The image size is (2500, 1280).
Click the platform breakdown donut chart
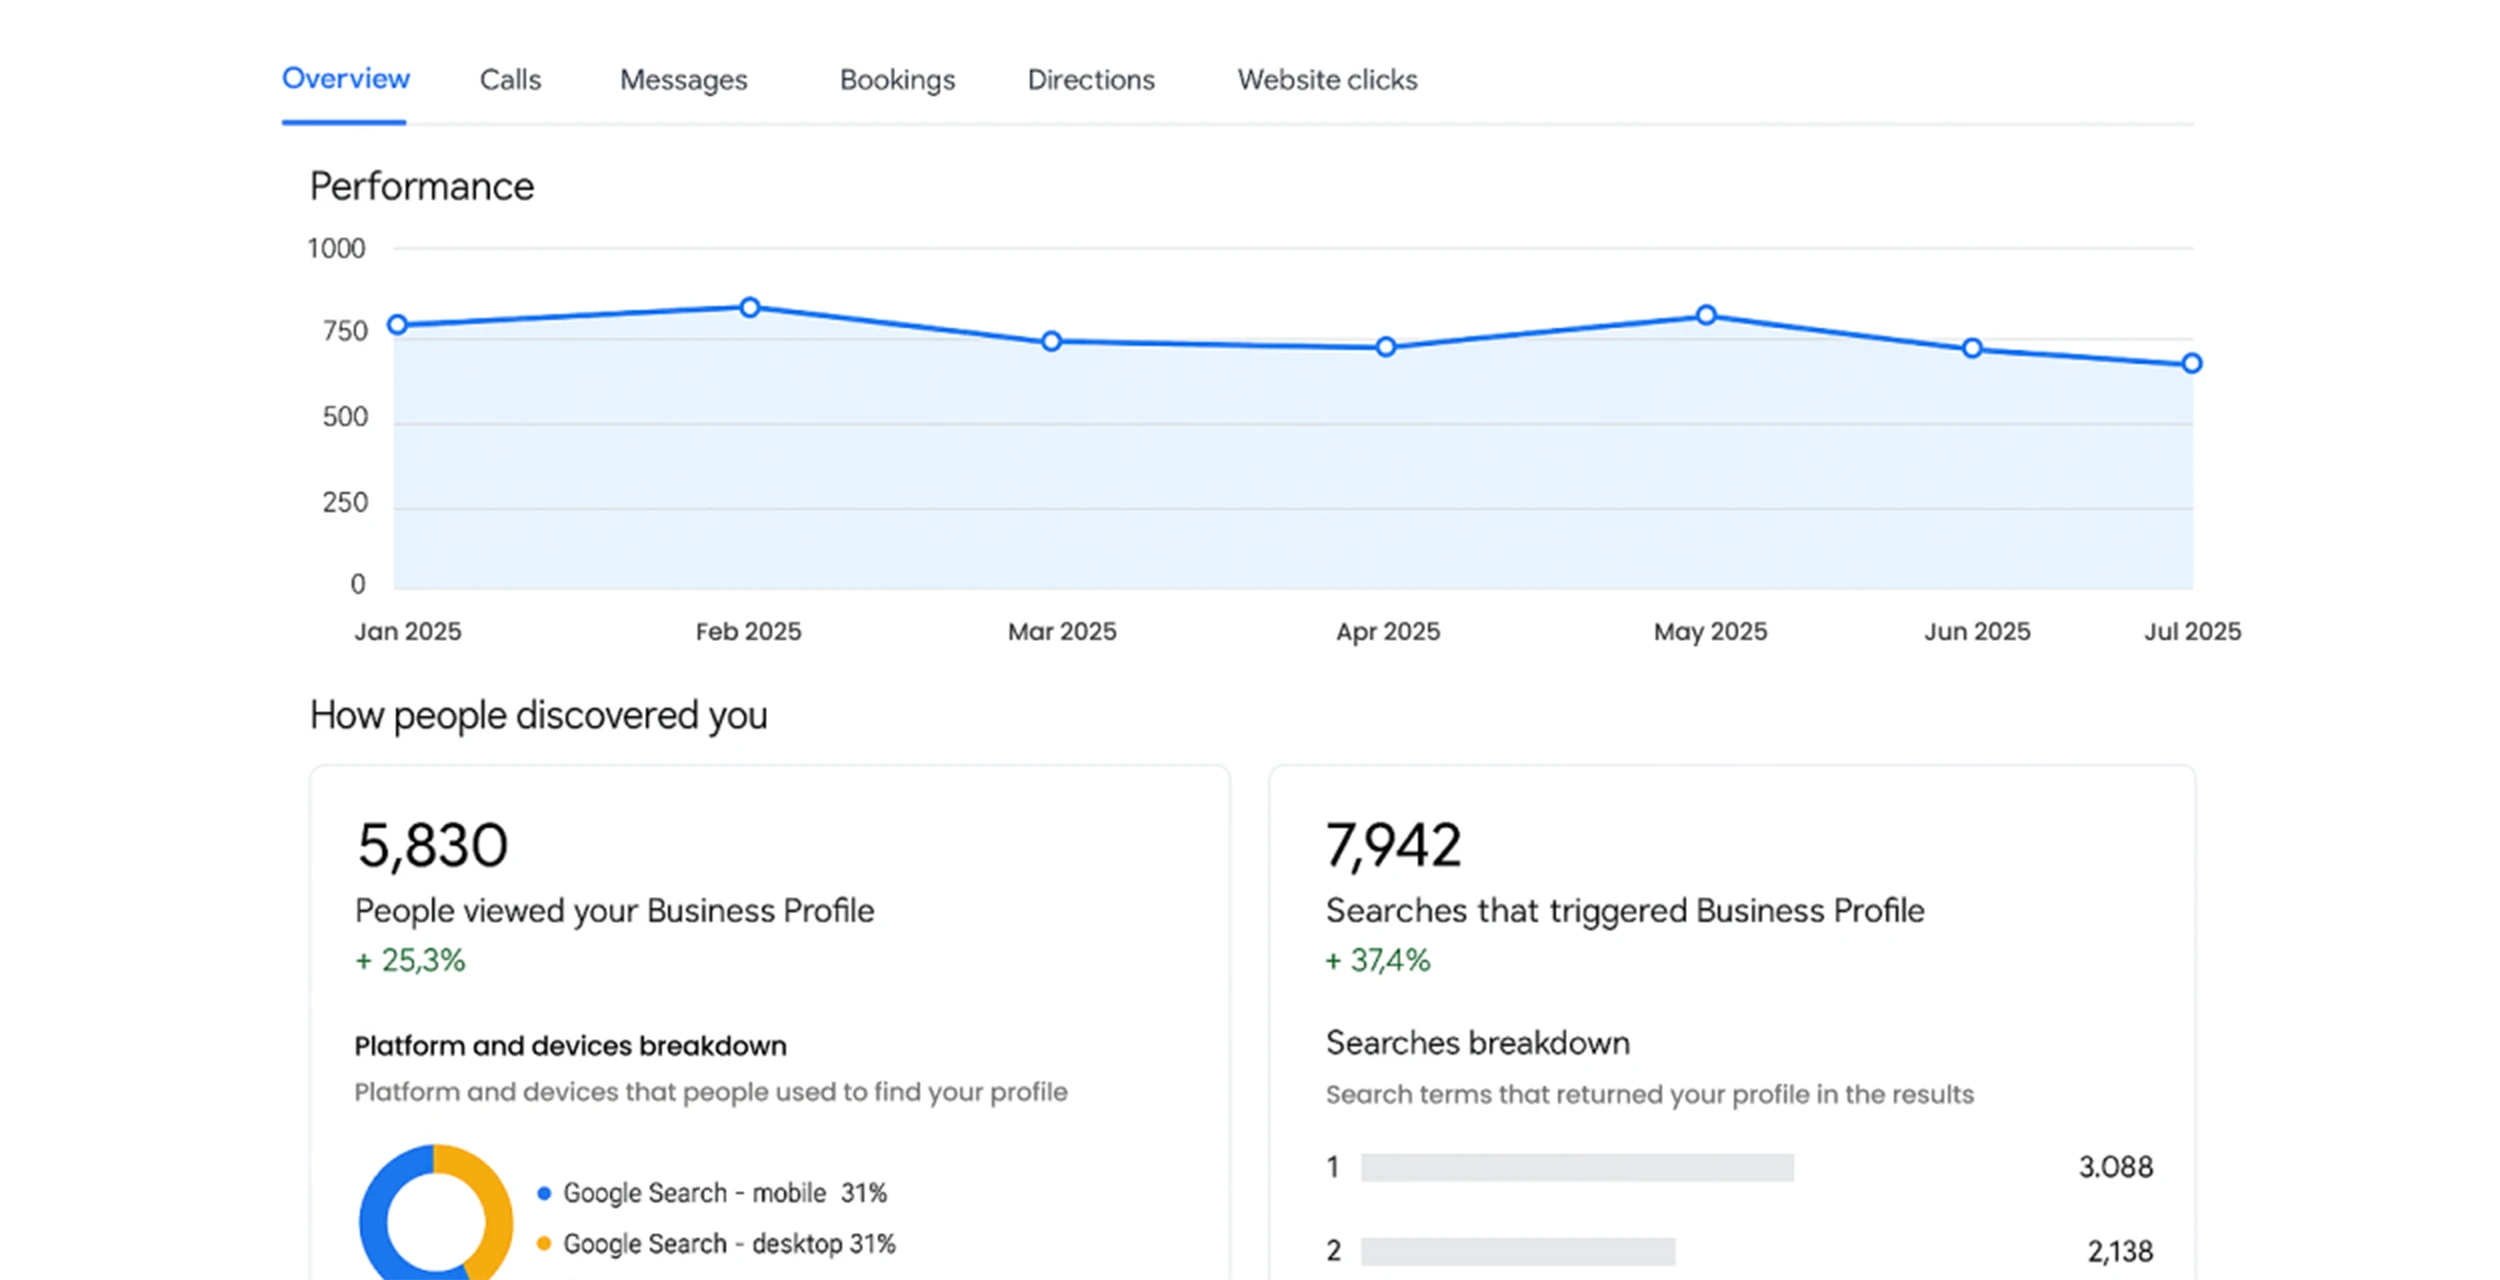coord(375,1220)
